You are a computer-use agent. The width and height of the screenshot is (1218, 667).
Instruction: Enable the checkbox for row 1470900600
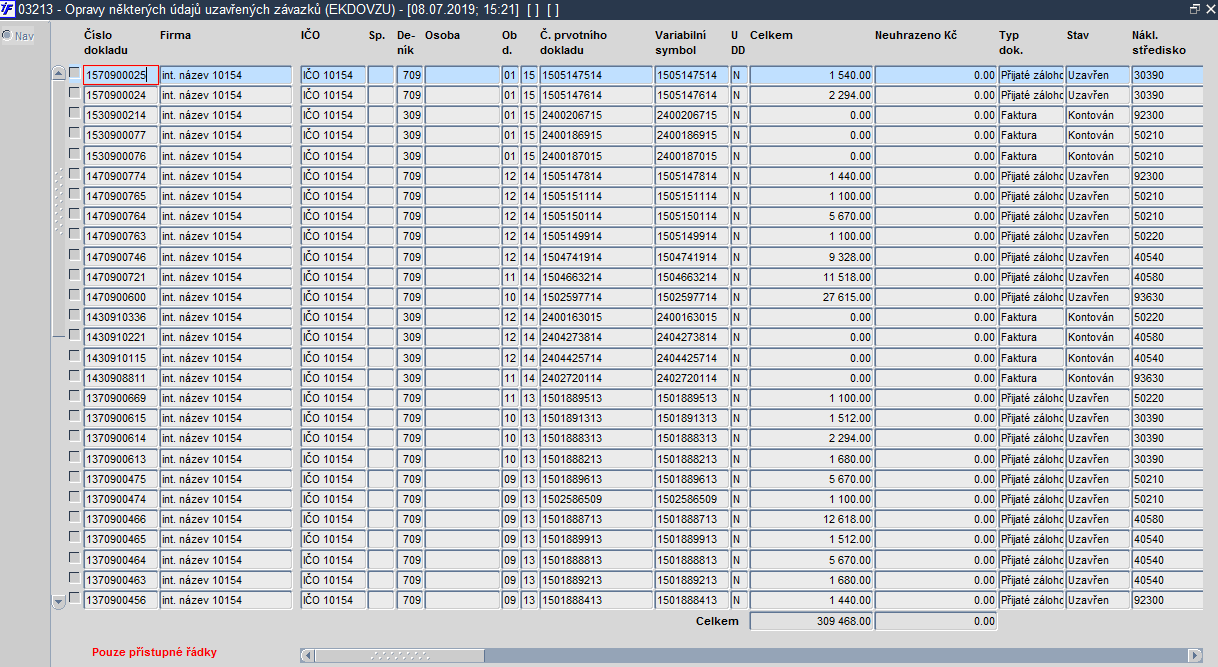click(x=74, y=295)
